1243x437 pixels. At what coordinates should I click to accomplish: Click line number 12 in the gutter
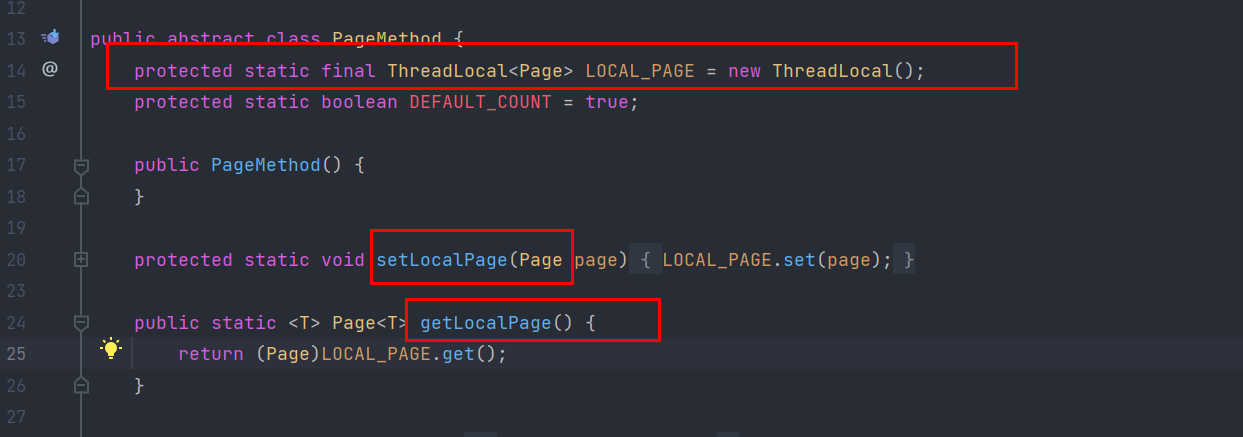tap(15, 8)
